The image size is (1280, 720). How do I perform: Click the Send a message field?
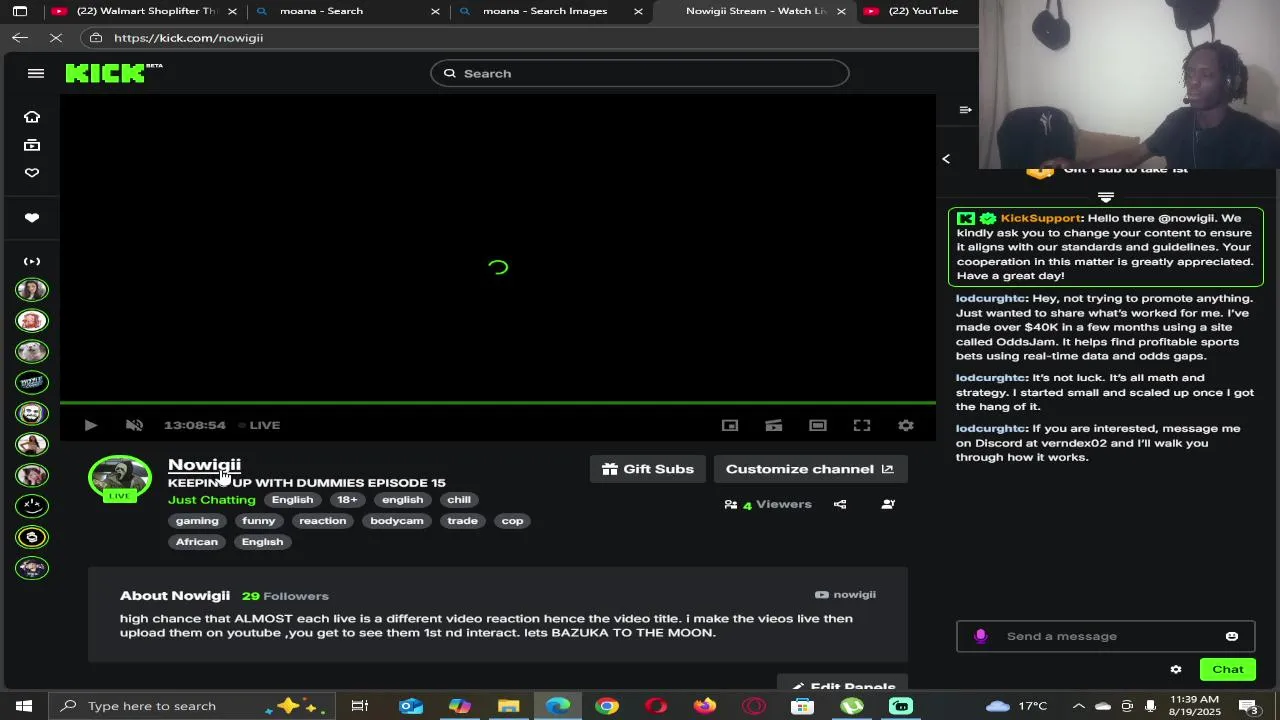[1105, 636]
